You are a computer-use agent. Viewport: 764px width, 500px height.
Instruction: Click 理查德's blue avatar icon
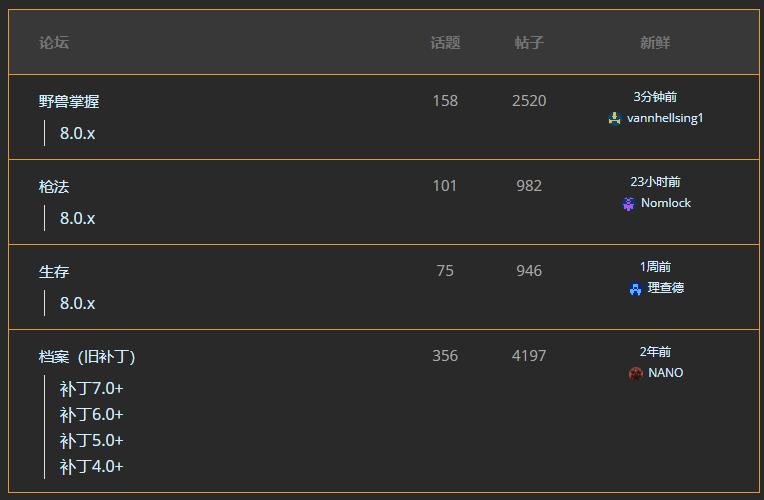coord(635,288)
